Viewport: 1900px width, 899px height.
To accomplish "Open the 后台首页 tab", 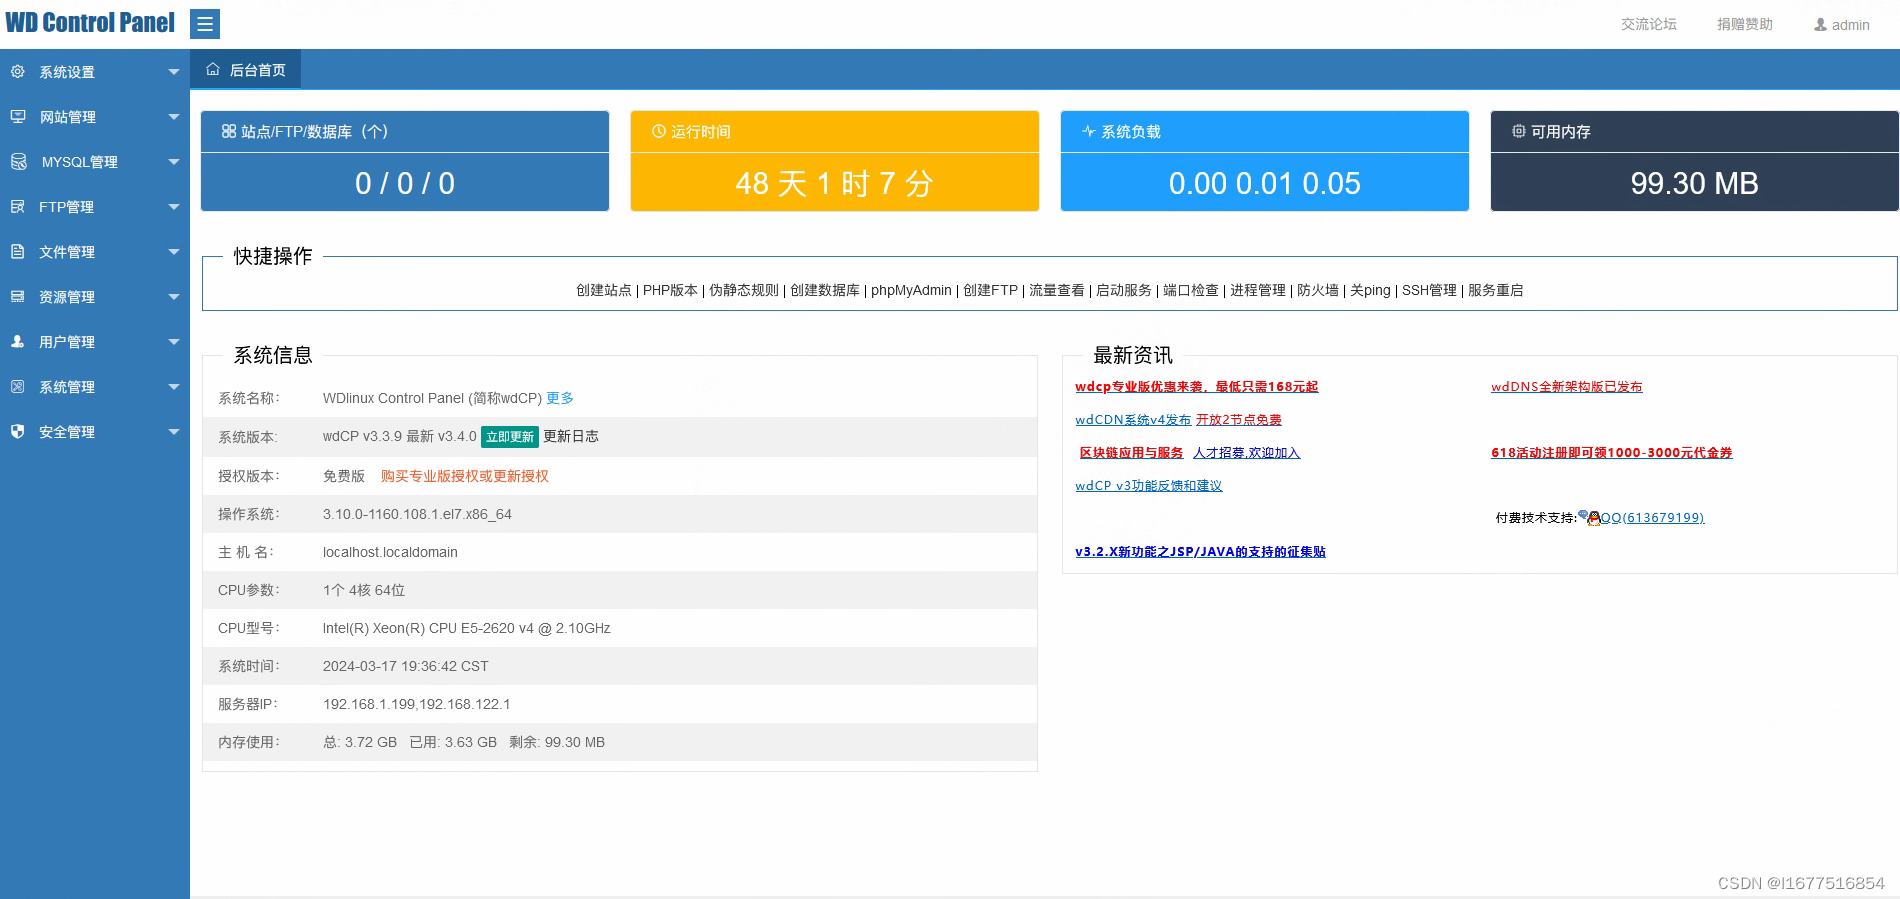I will click(x=245, y=70).
